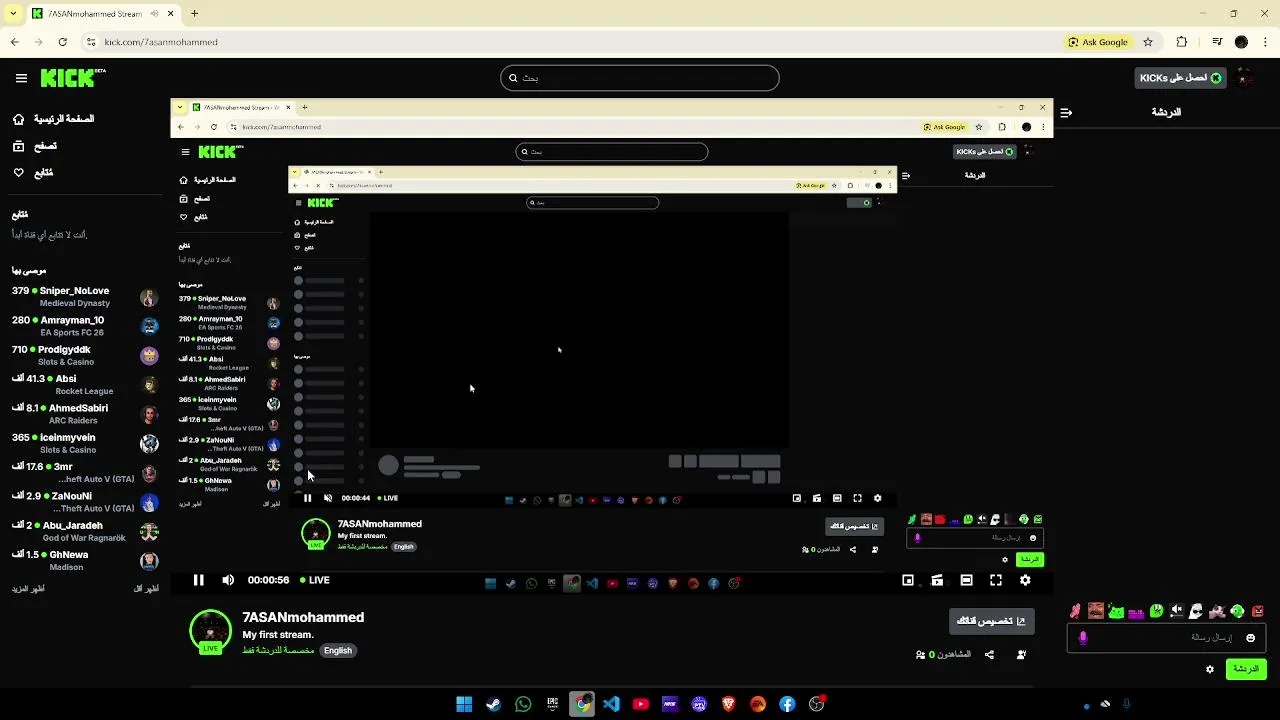This screenshot has height=720, width=1280.
Task: Open Chrome three-dot menu
Action: point(1265,42)
